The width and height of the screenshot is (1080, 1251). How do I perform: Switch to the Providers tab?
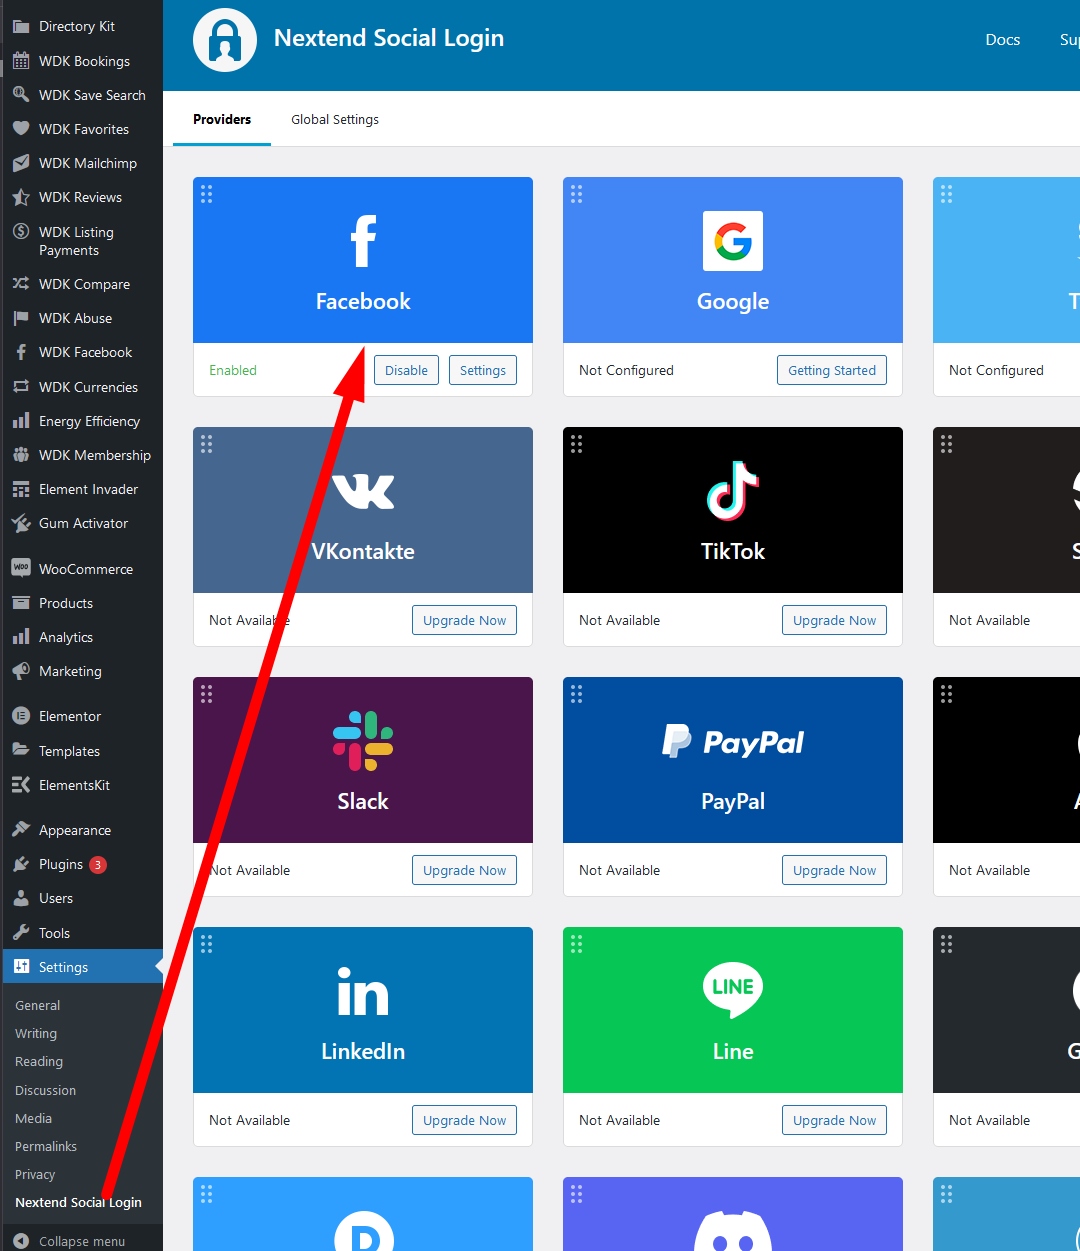[222, 119]
